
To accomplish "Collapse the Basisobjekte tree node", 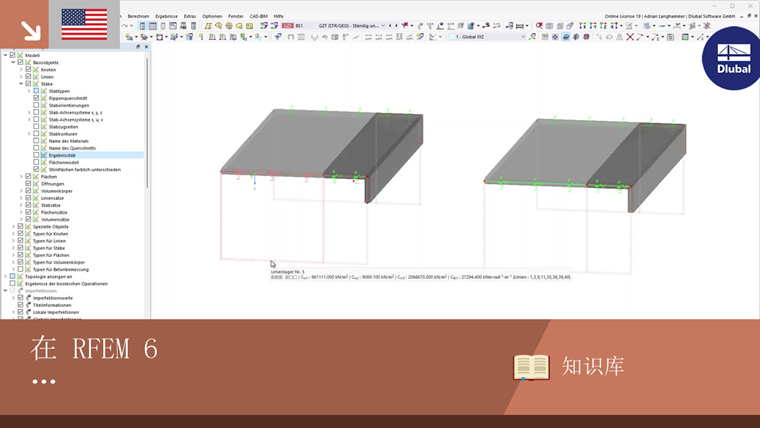I will point(13,63).
